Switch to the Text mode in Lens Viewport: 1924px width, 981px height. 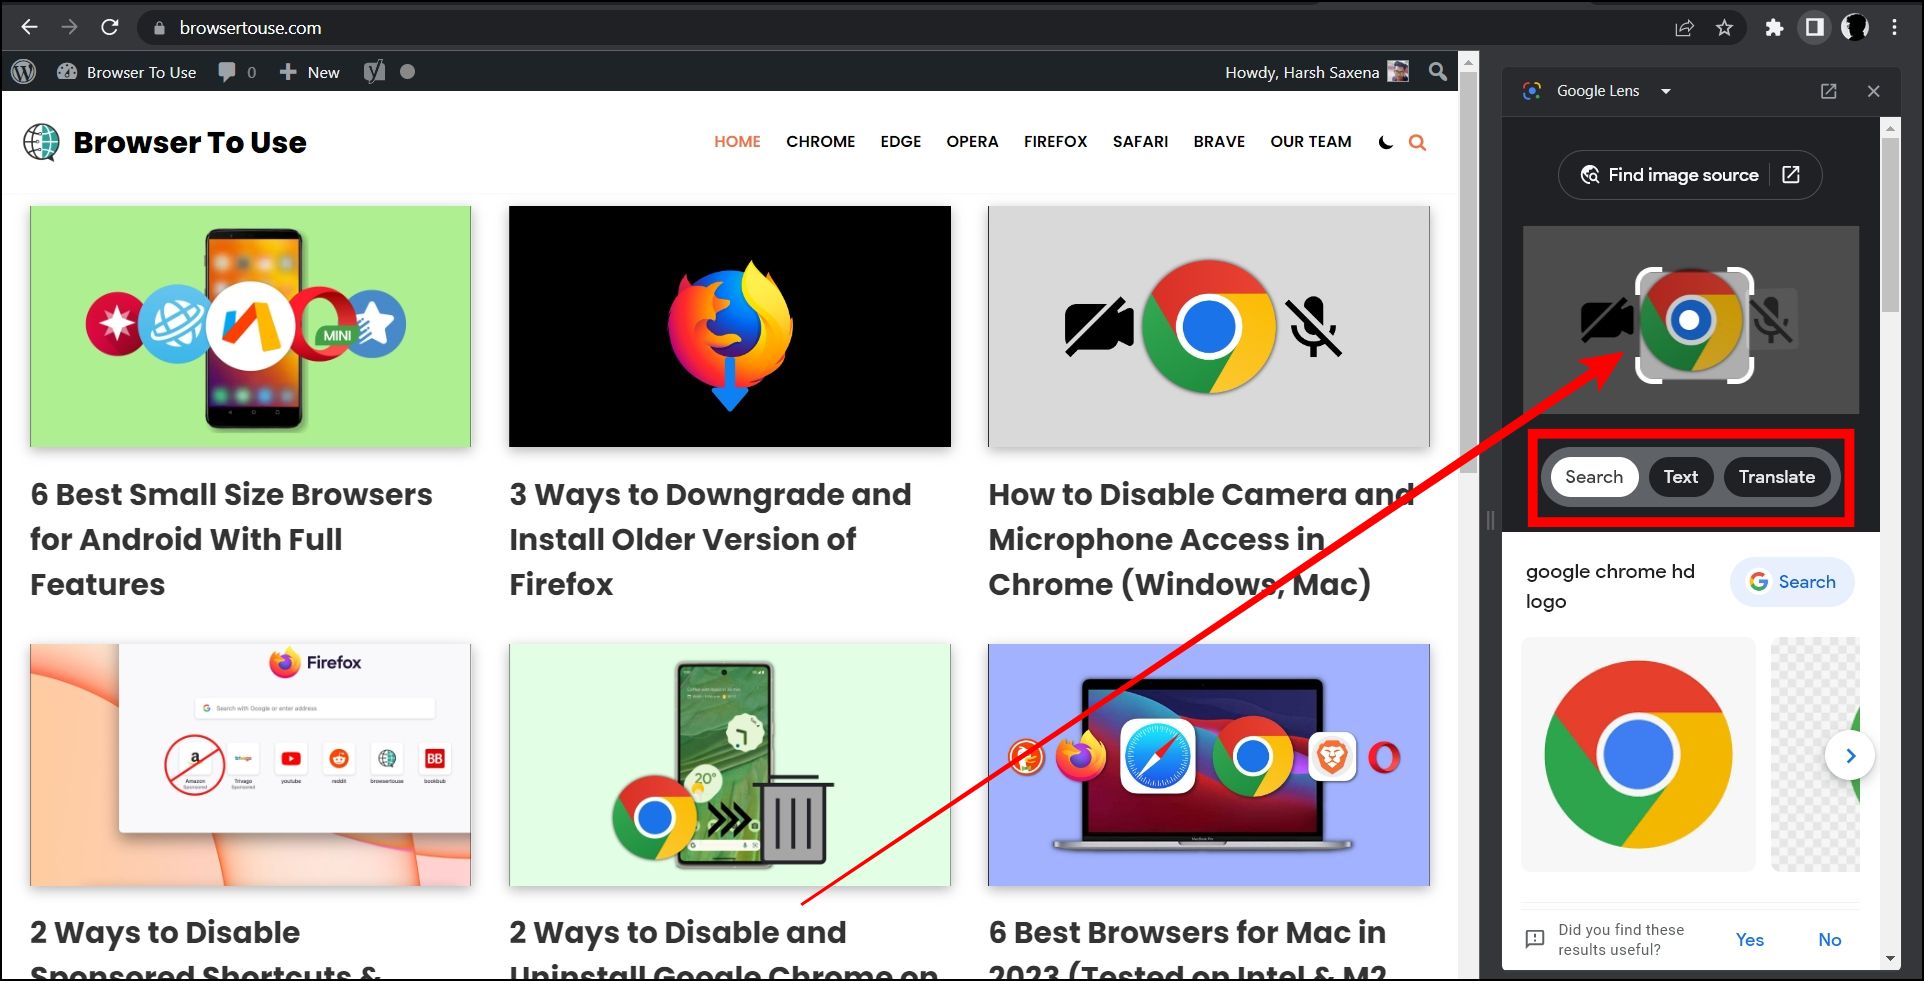click(1680, 477)
